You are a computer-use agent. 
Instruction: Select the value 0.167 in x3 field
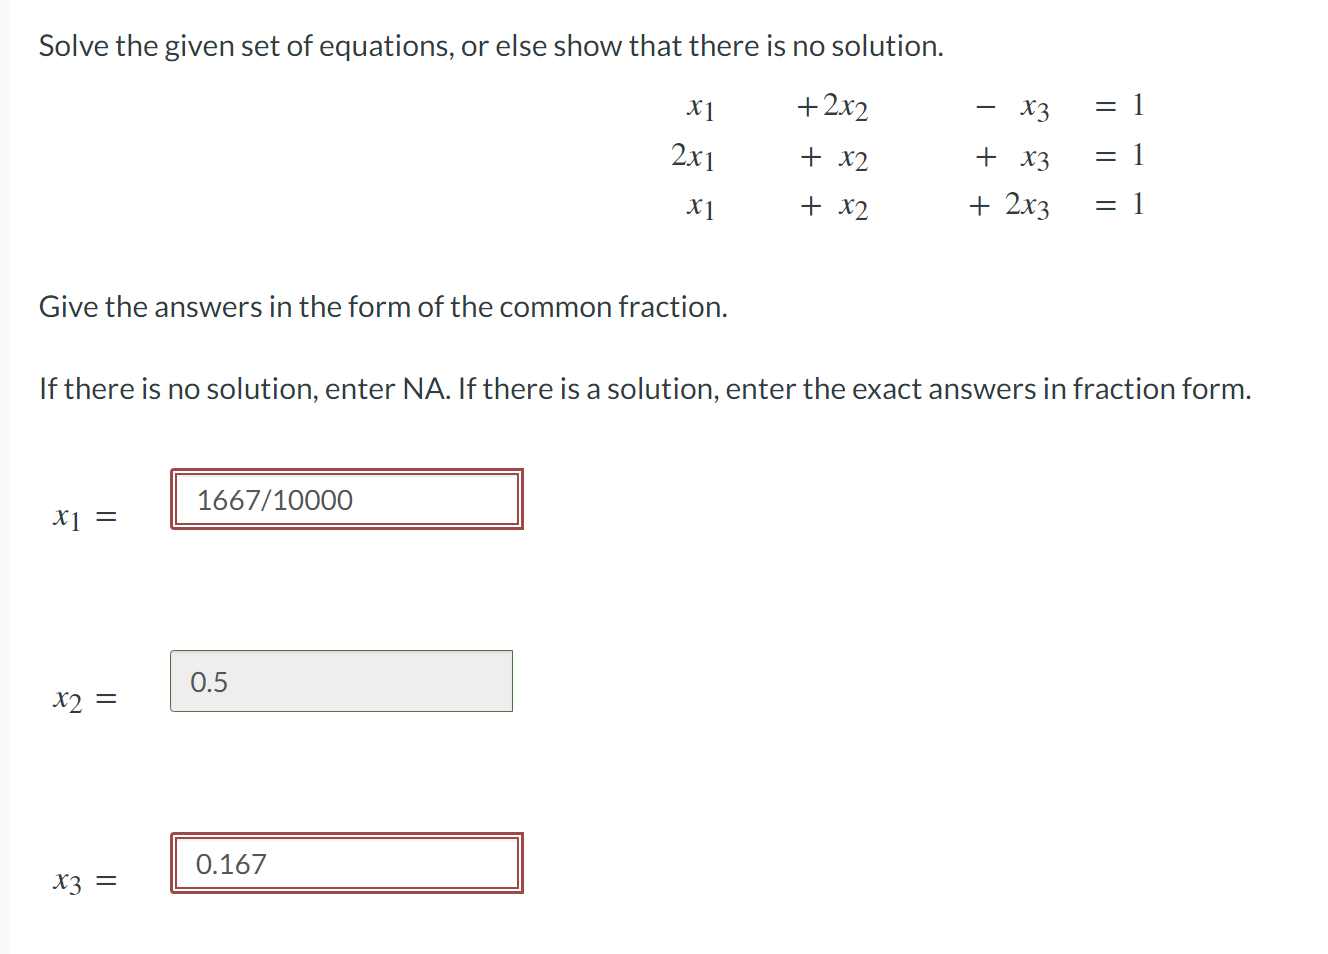231,863
